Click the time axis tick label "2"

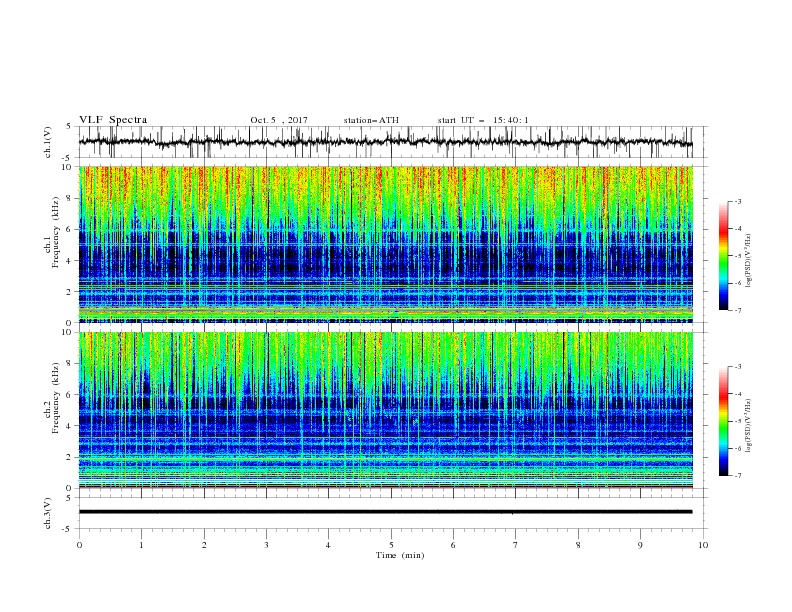click(204, 545)
